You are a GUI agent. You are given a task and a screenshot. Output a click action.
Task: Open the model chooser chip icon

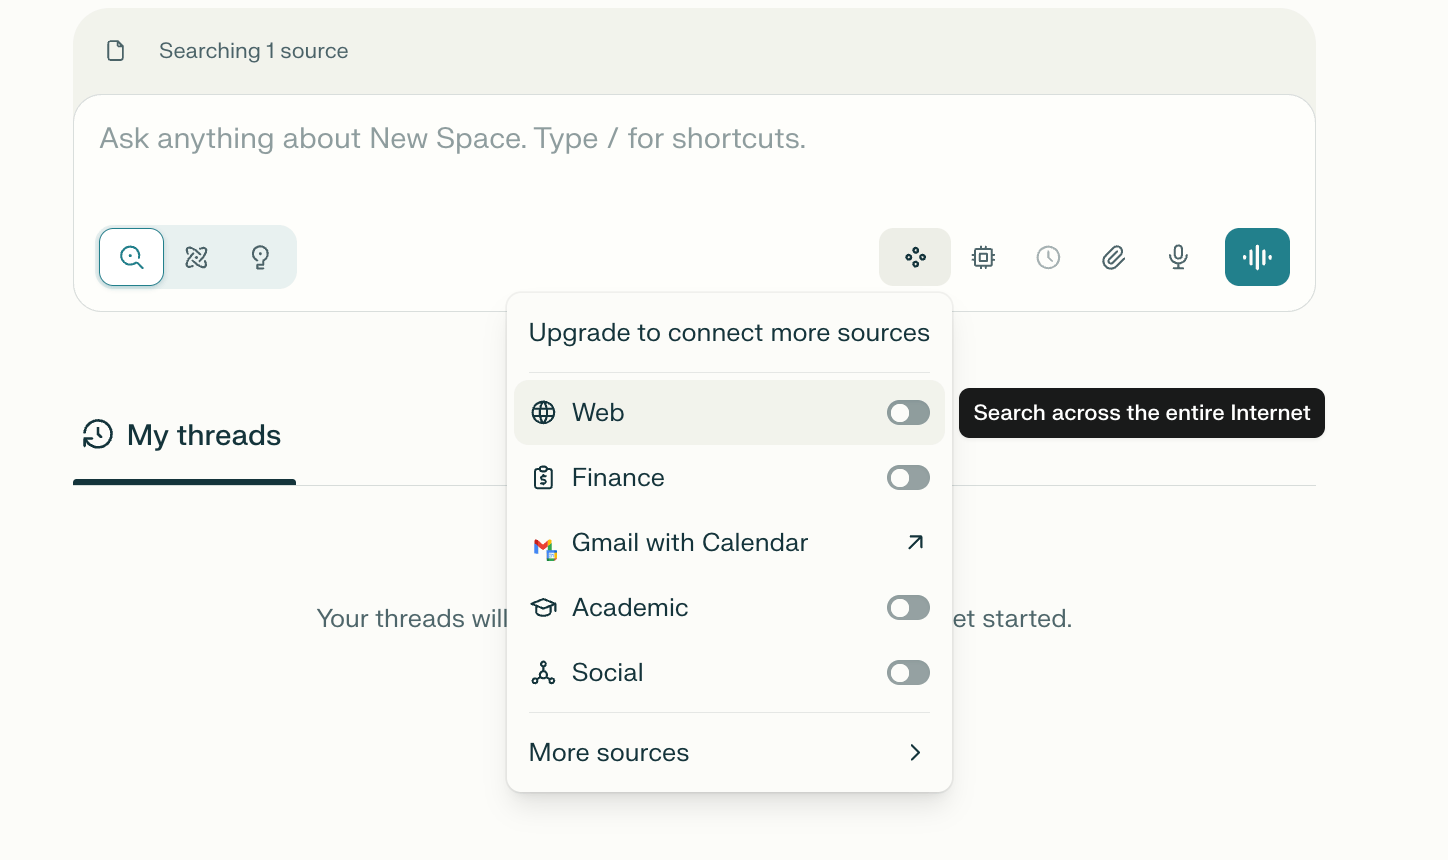[x=983, y=257]
